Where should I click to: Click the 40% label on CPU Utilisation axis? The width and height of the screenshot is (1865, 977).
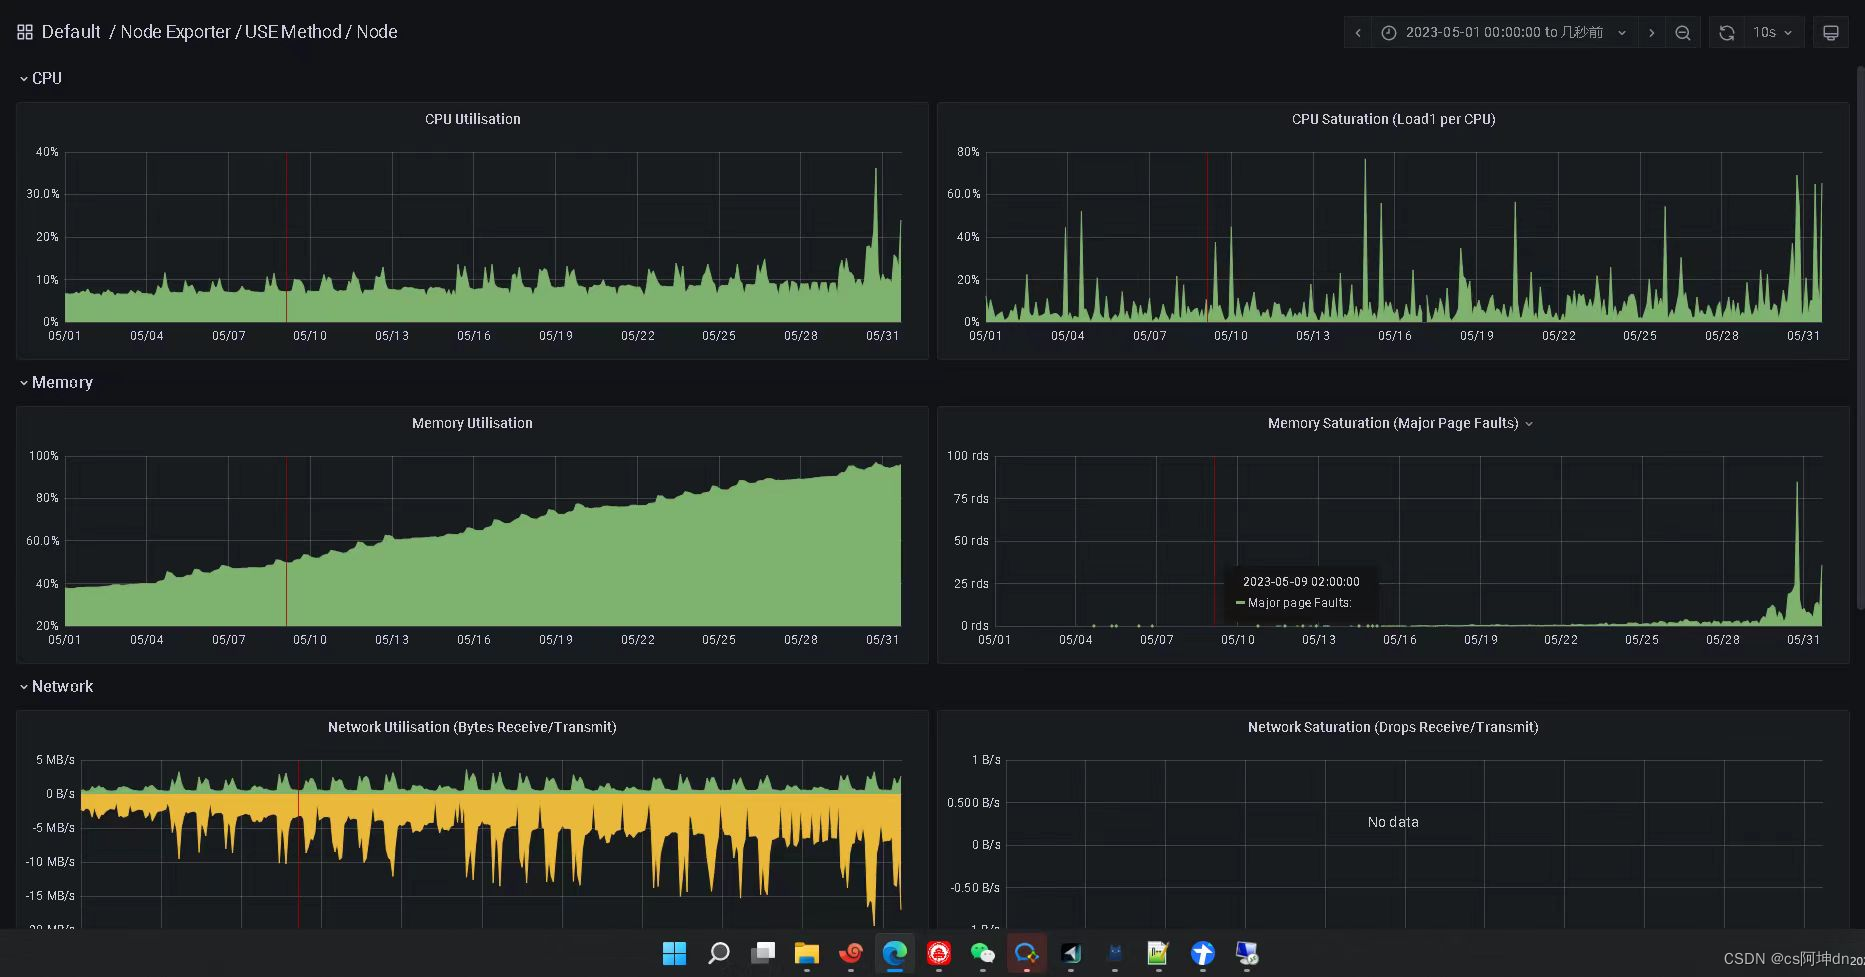point(47,152)
